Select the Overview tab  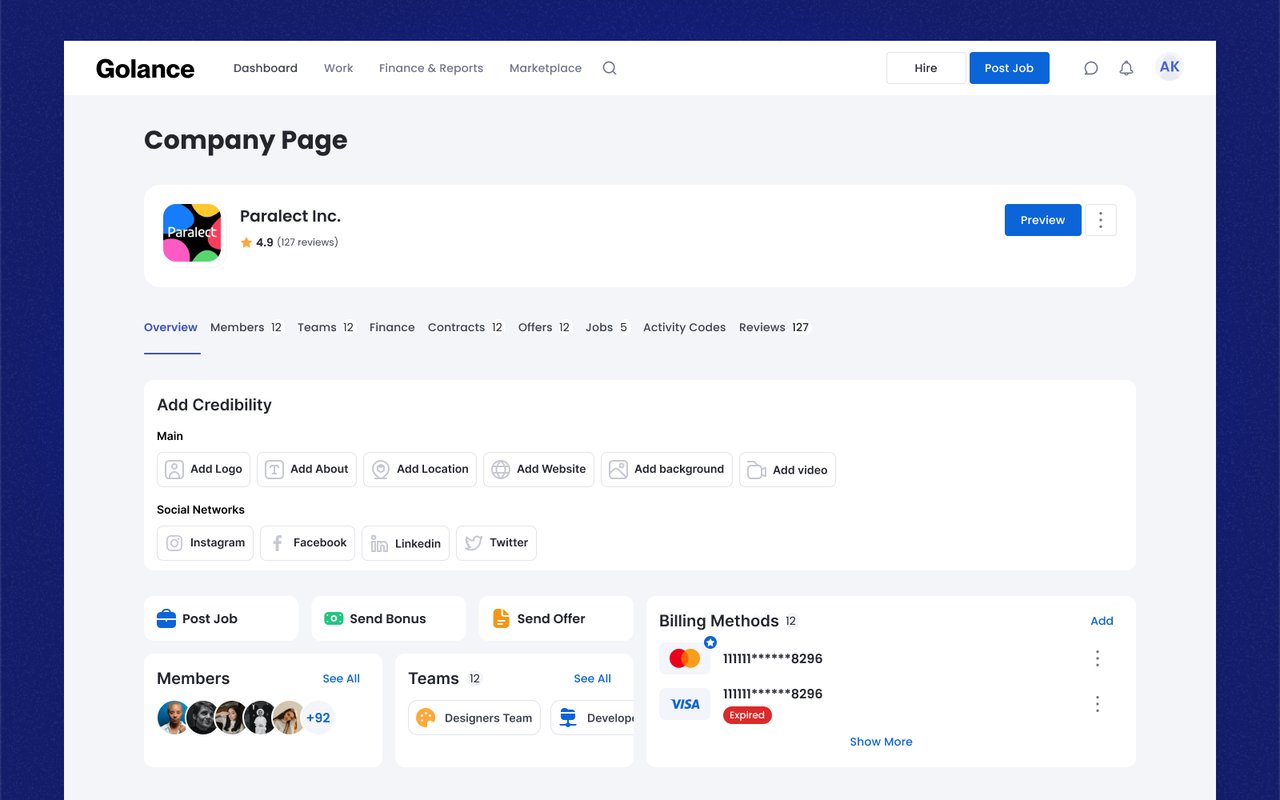click(x=171, y=327)
